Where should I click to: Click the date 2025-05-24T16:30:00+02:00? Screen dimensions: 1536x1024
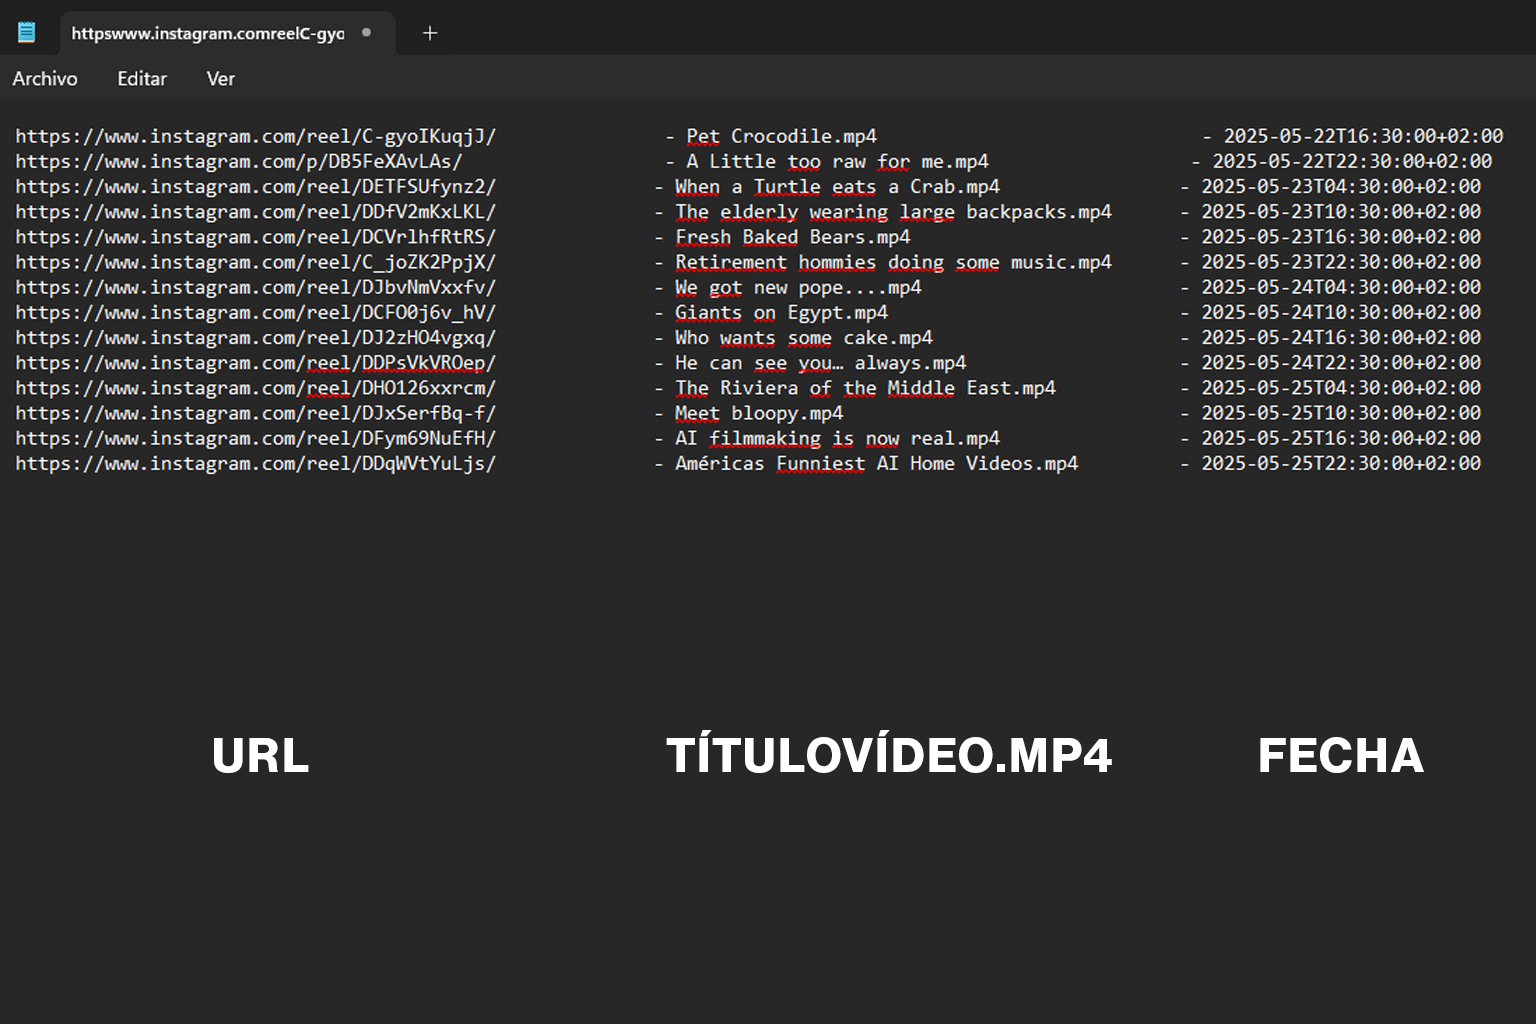(x=1342, y=338)
